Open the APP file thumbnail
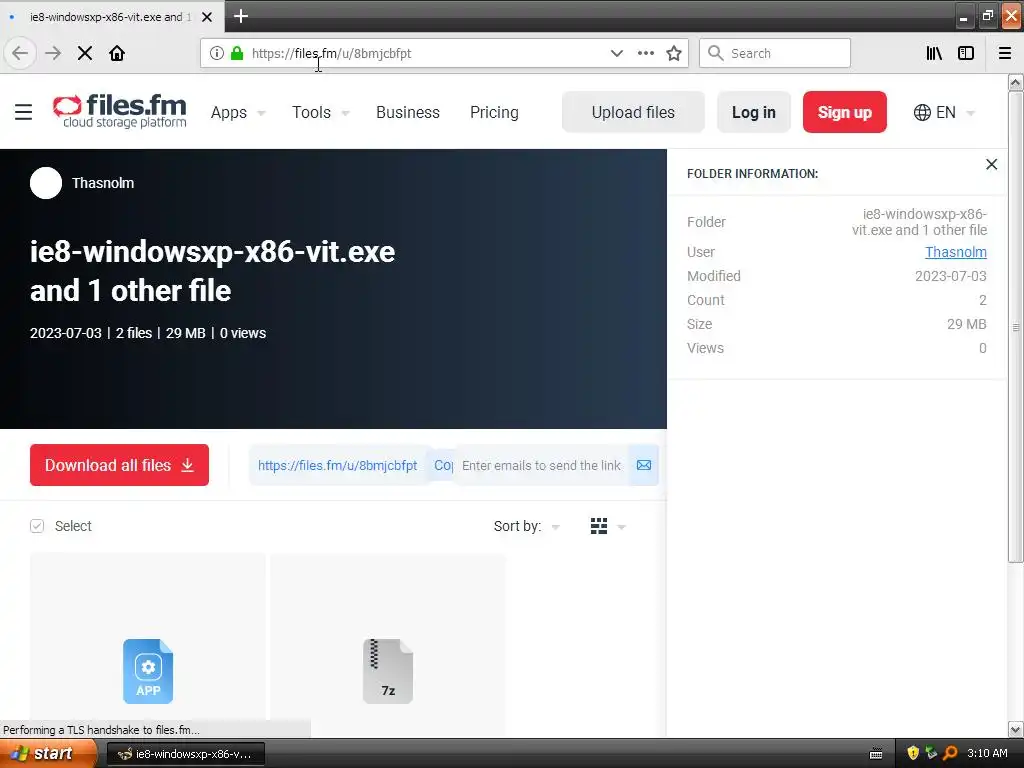The width and height of the screenshot is (1024, 768). (x=148, y=671)
